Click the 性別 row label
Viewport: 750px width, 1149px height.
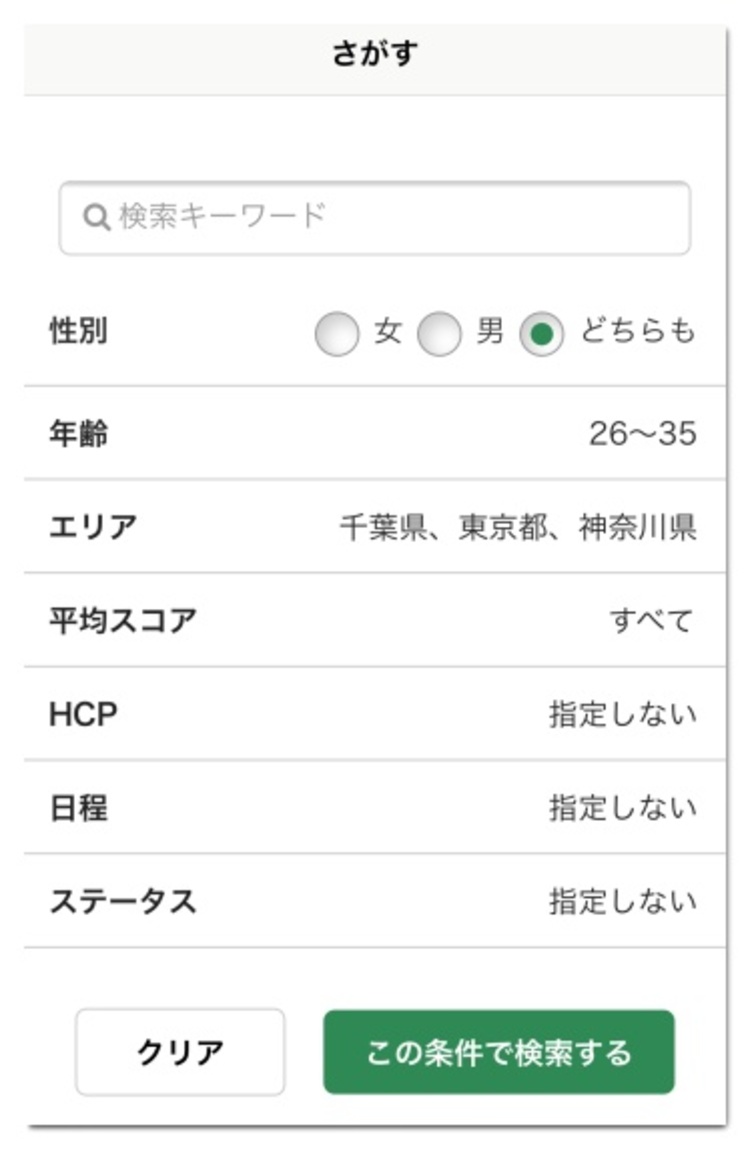click(78, 330)
